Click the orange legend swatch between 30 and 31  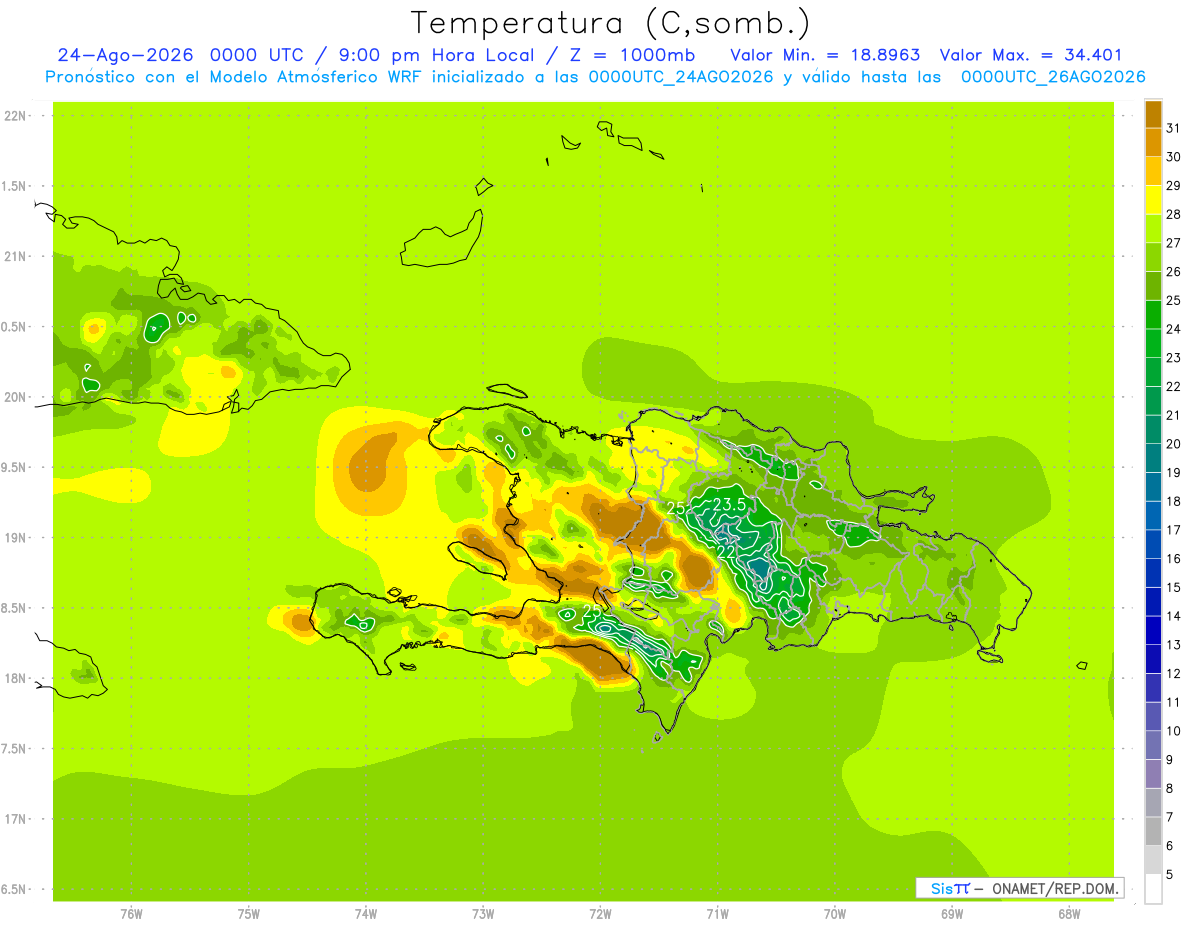click(x=1153, y=143)
